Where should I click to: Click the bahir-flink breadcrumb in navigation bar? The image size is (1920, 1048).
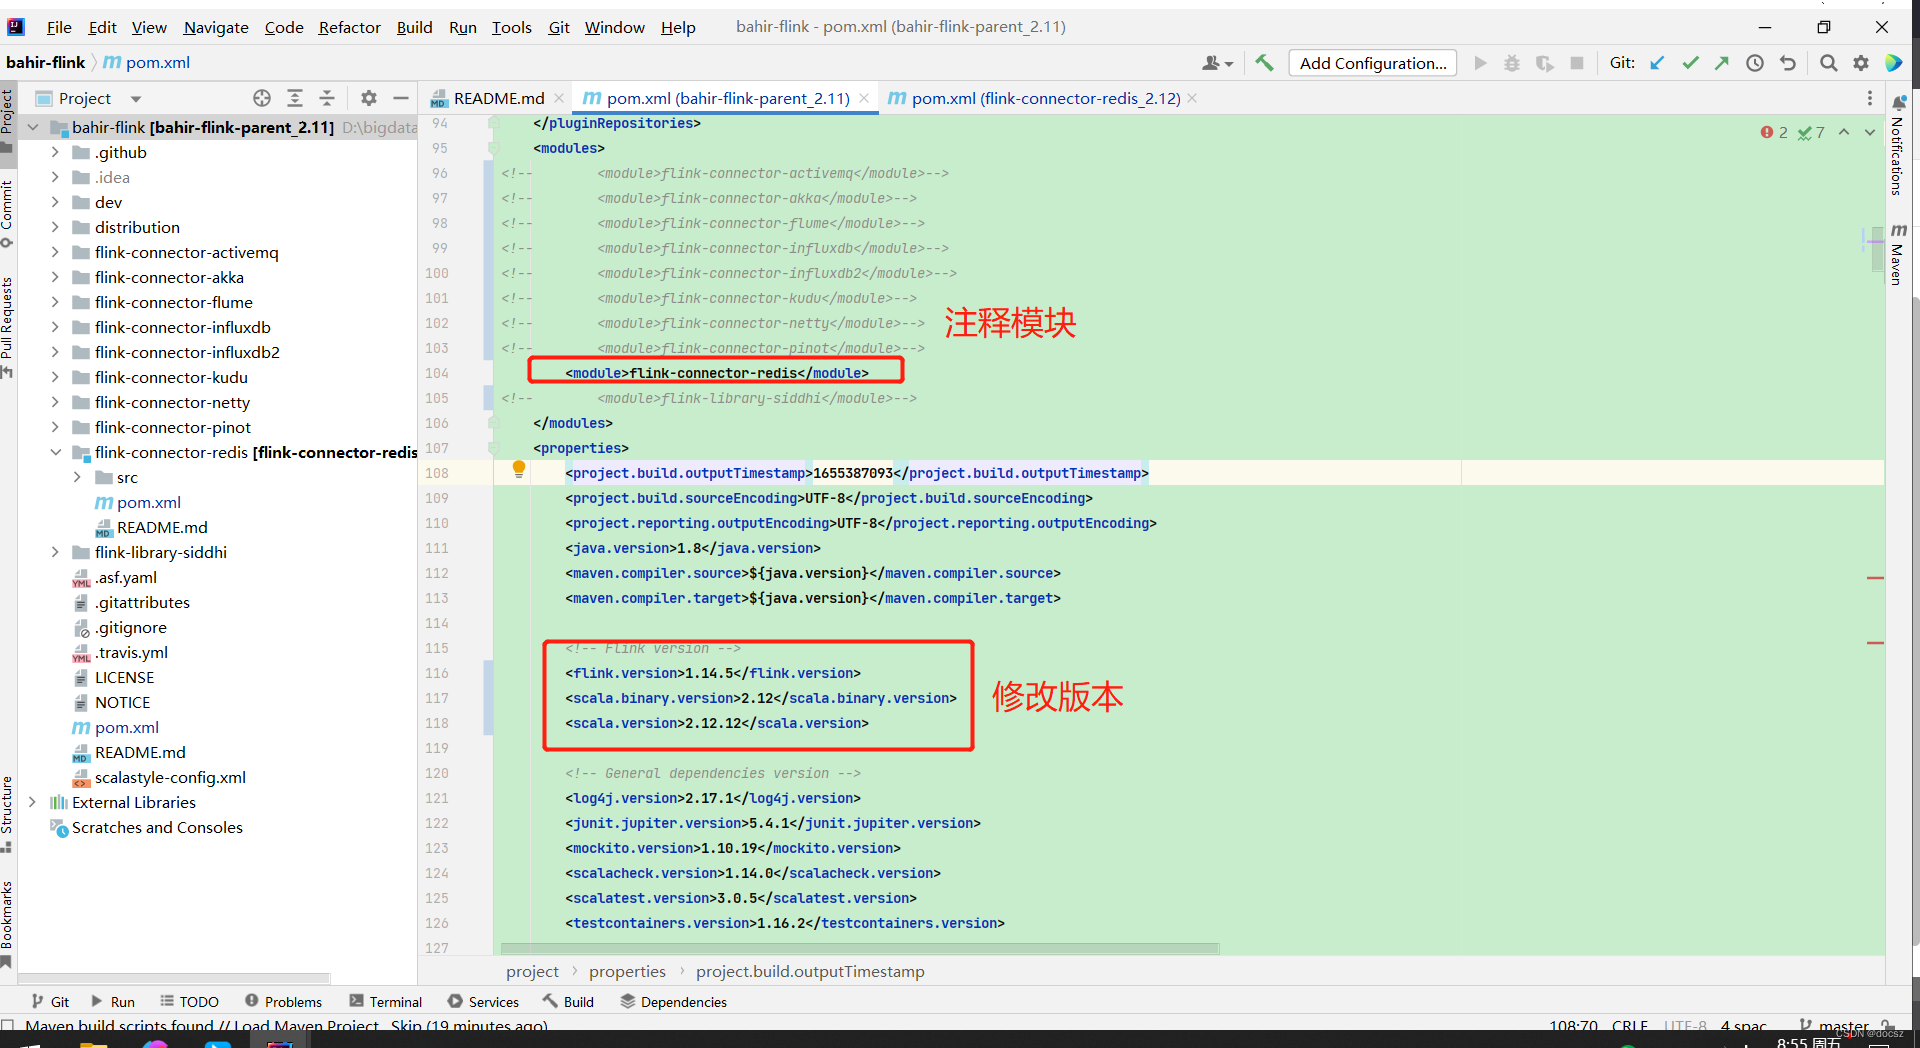pyautogui.click(x=45, y=62)
